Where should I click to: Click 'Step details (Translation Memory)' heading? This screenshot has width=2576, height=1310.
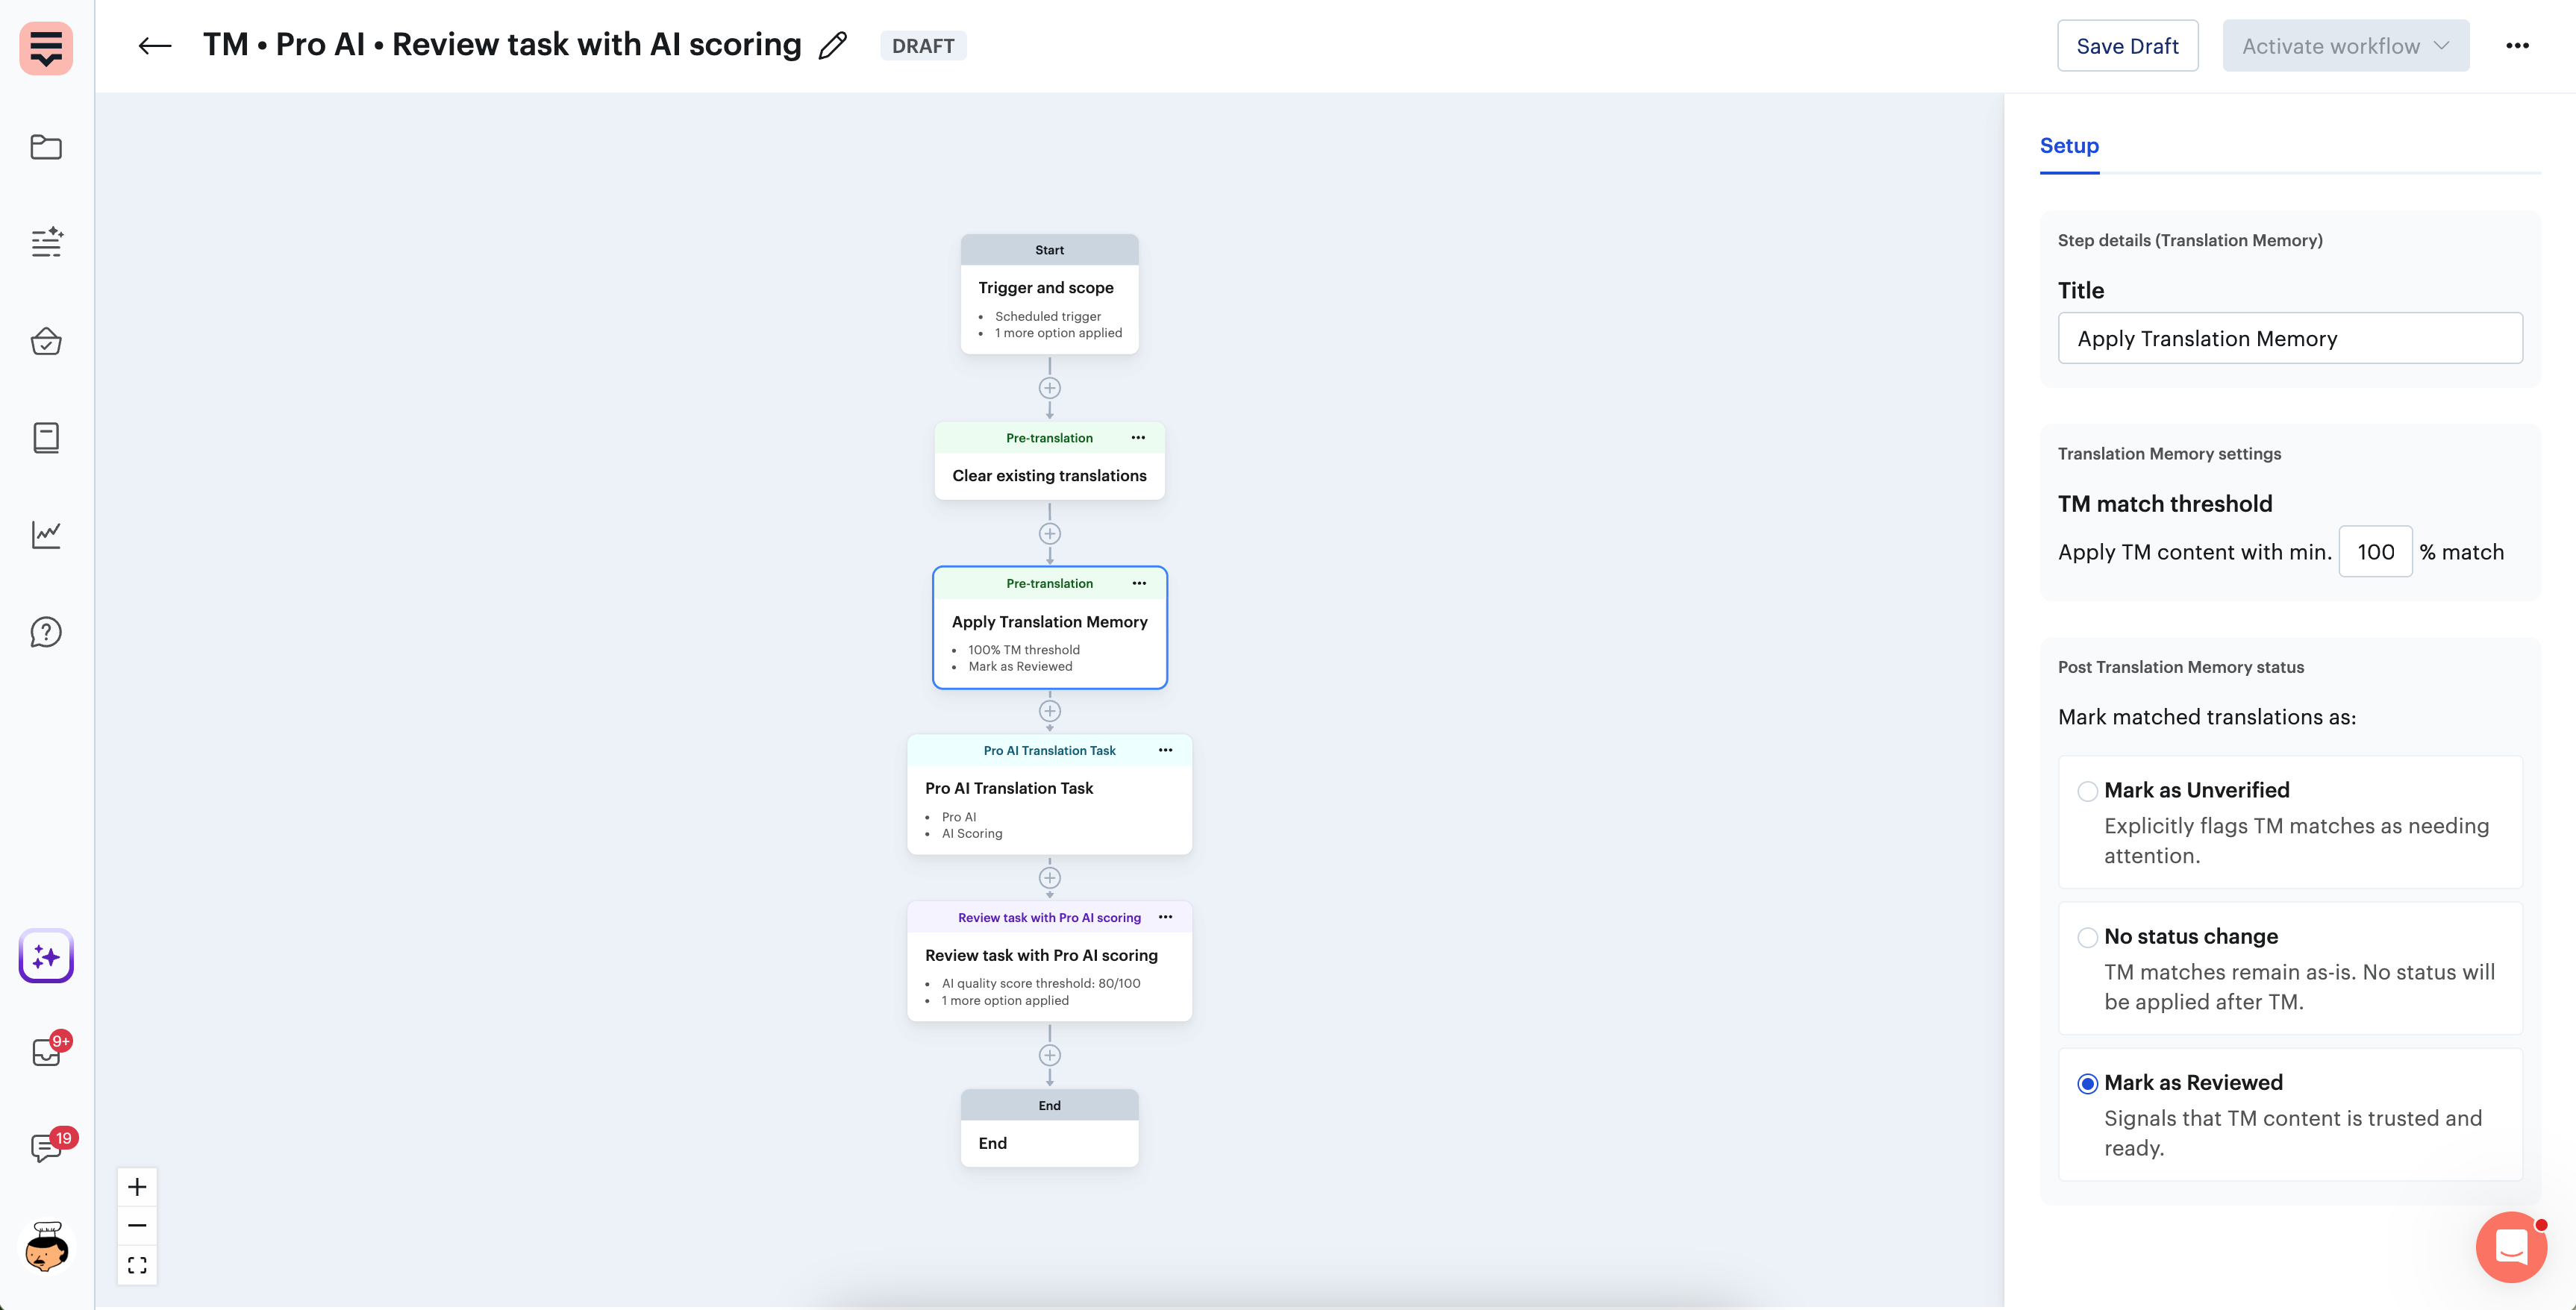click(x=2190, y=241)
